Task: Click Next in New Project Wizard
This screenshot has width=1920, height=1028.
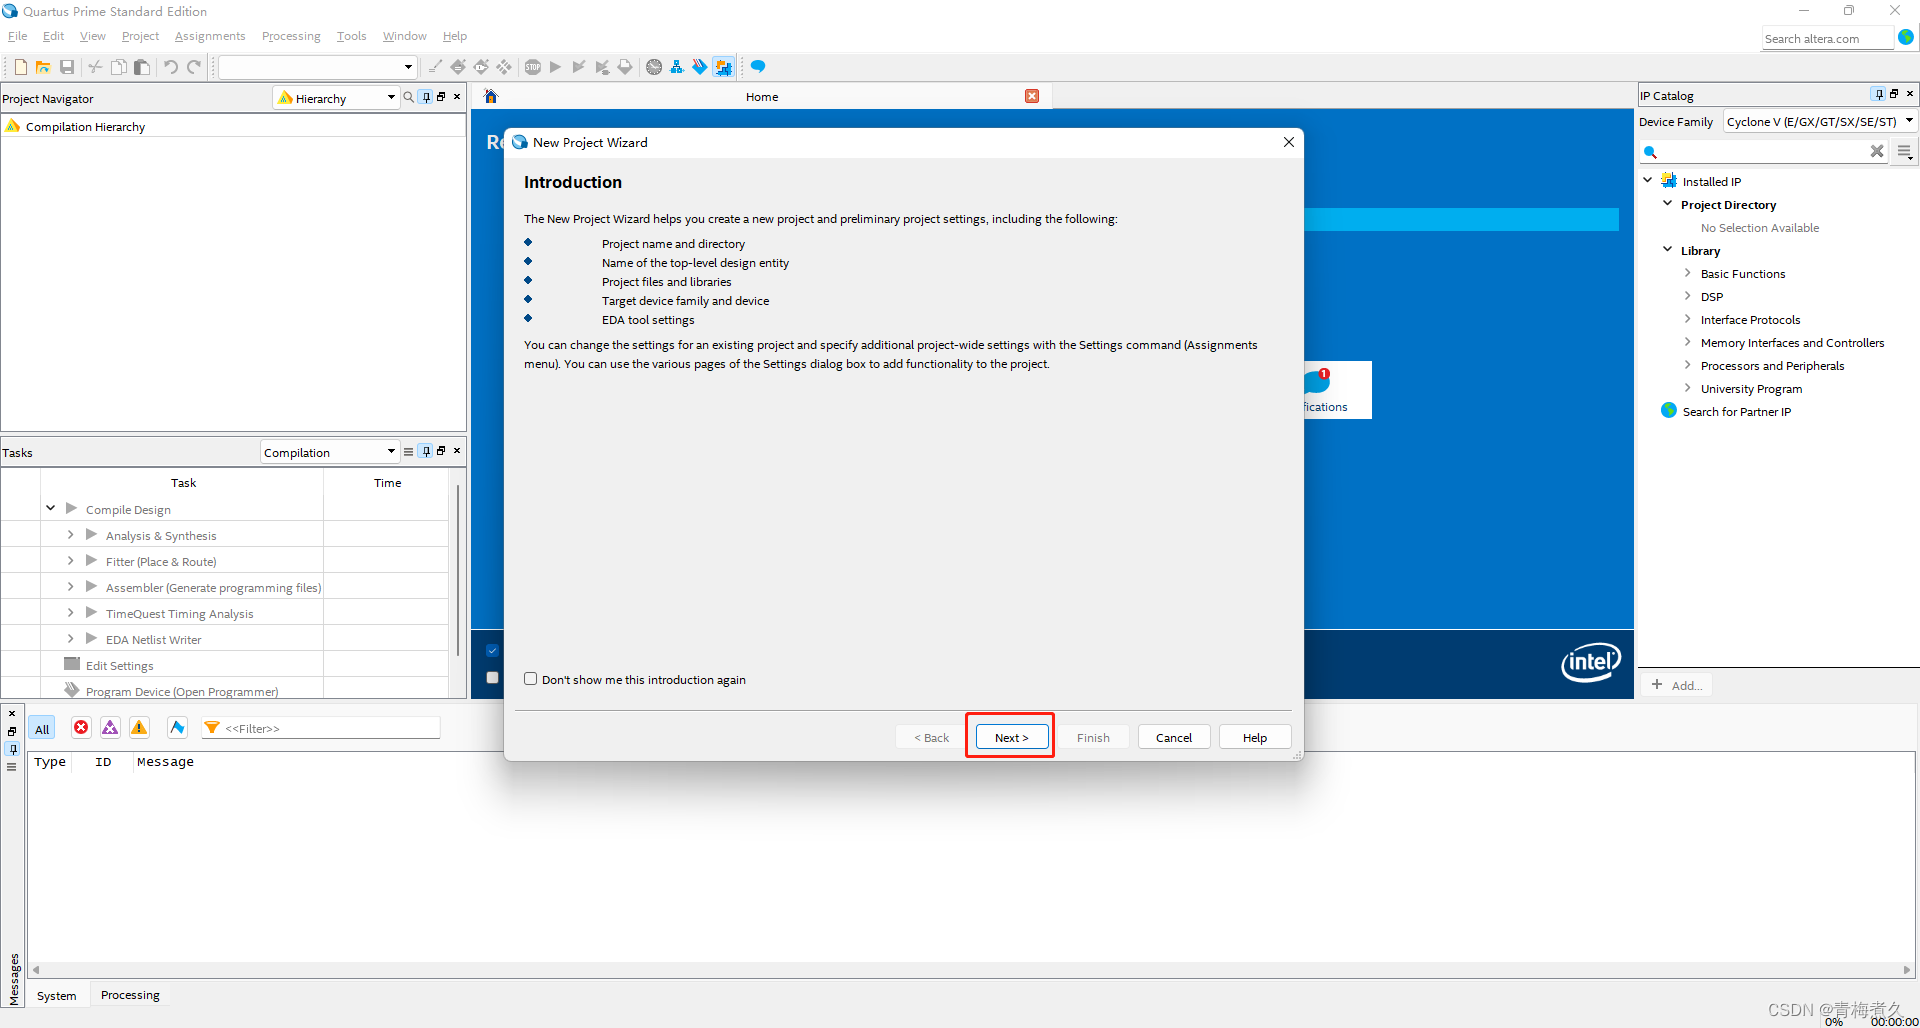Action: [x=1011, y=737]
